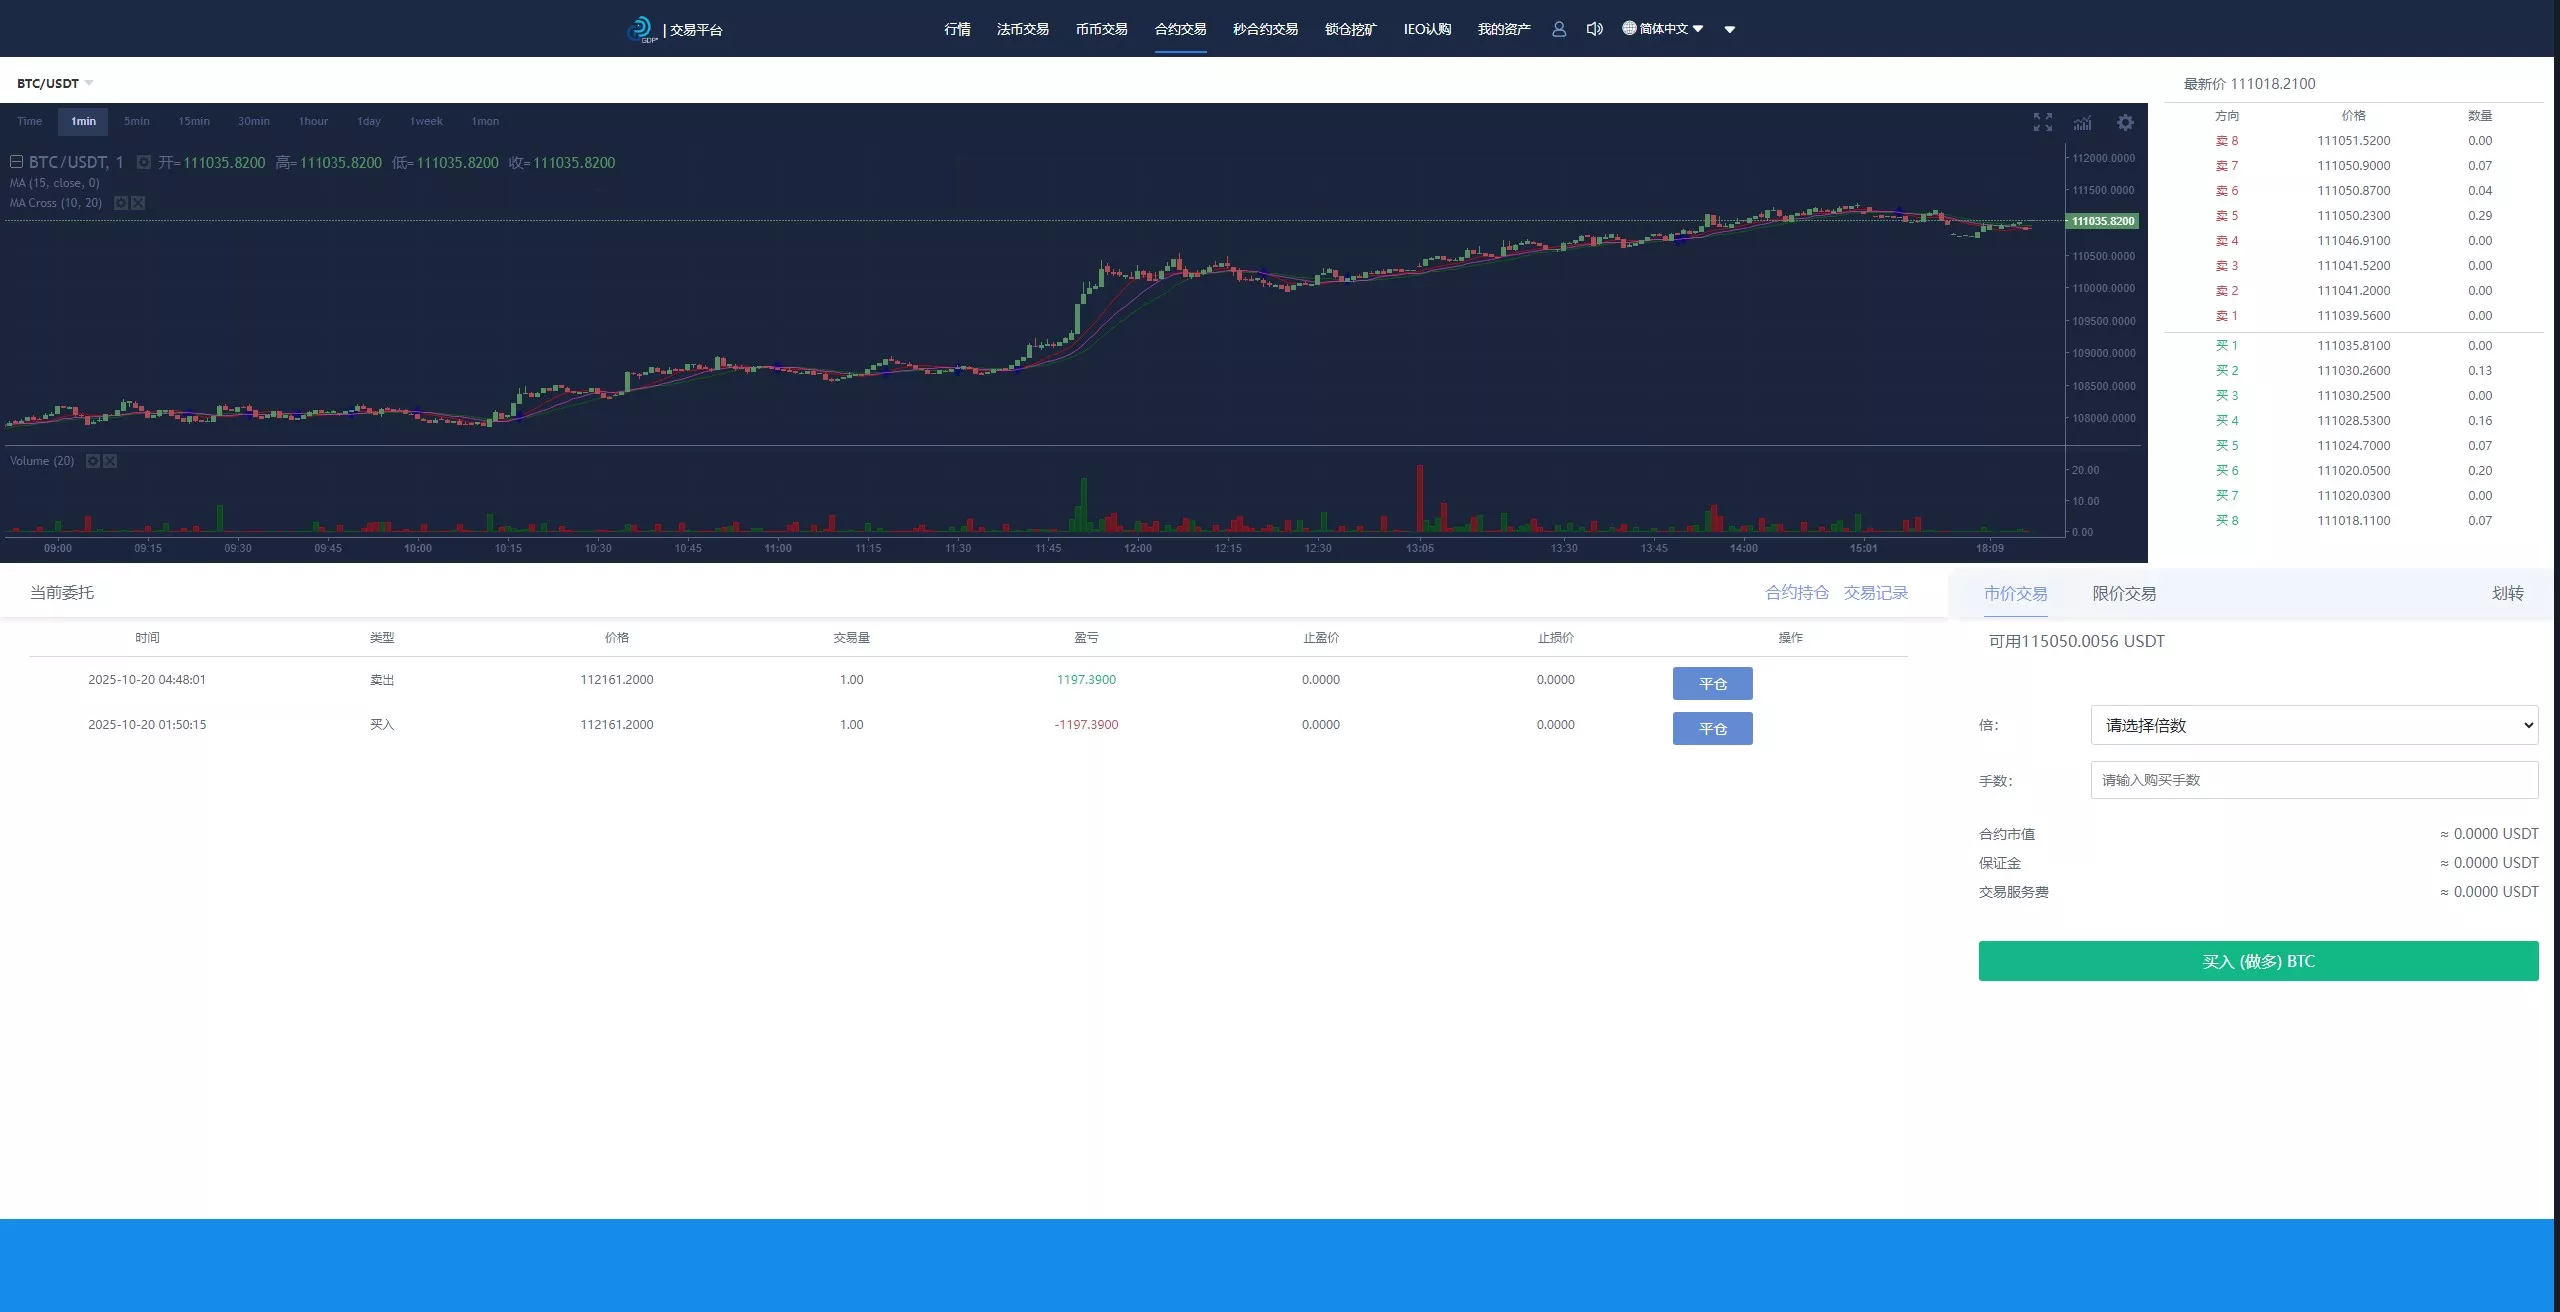Open the 合约持仓 positions tab
This screenshot has width=2560, height=1312.
(1797, 592)
